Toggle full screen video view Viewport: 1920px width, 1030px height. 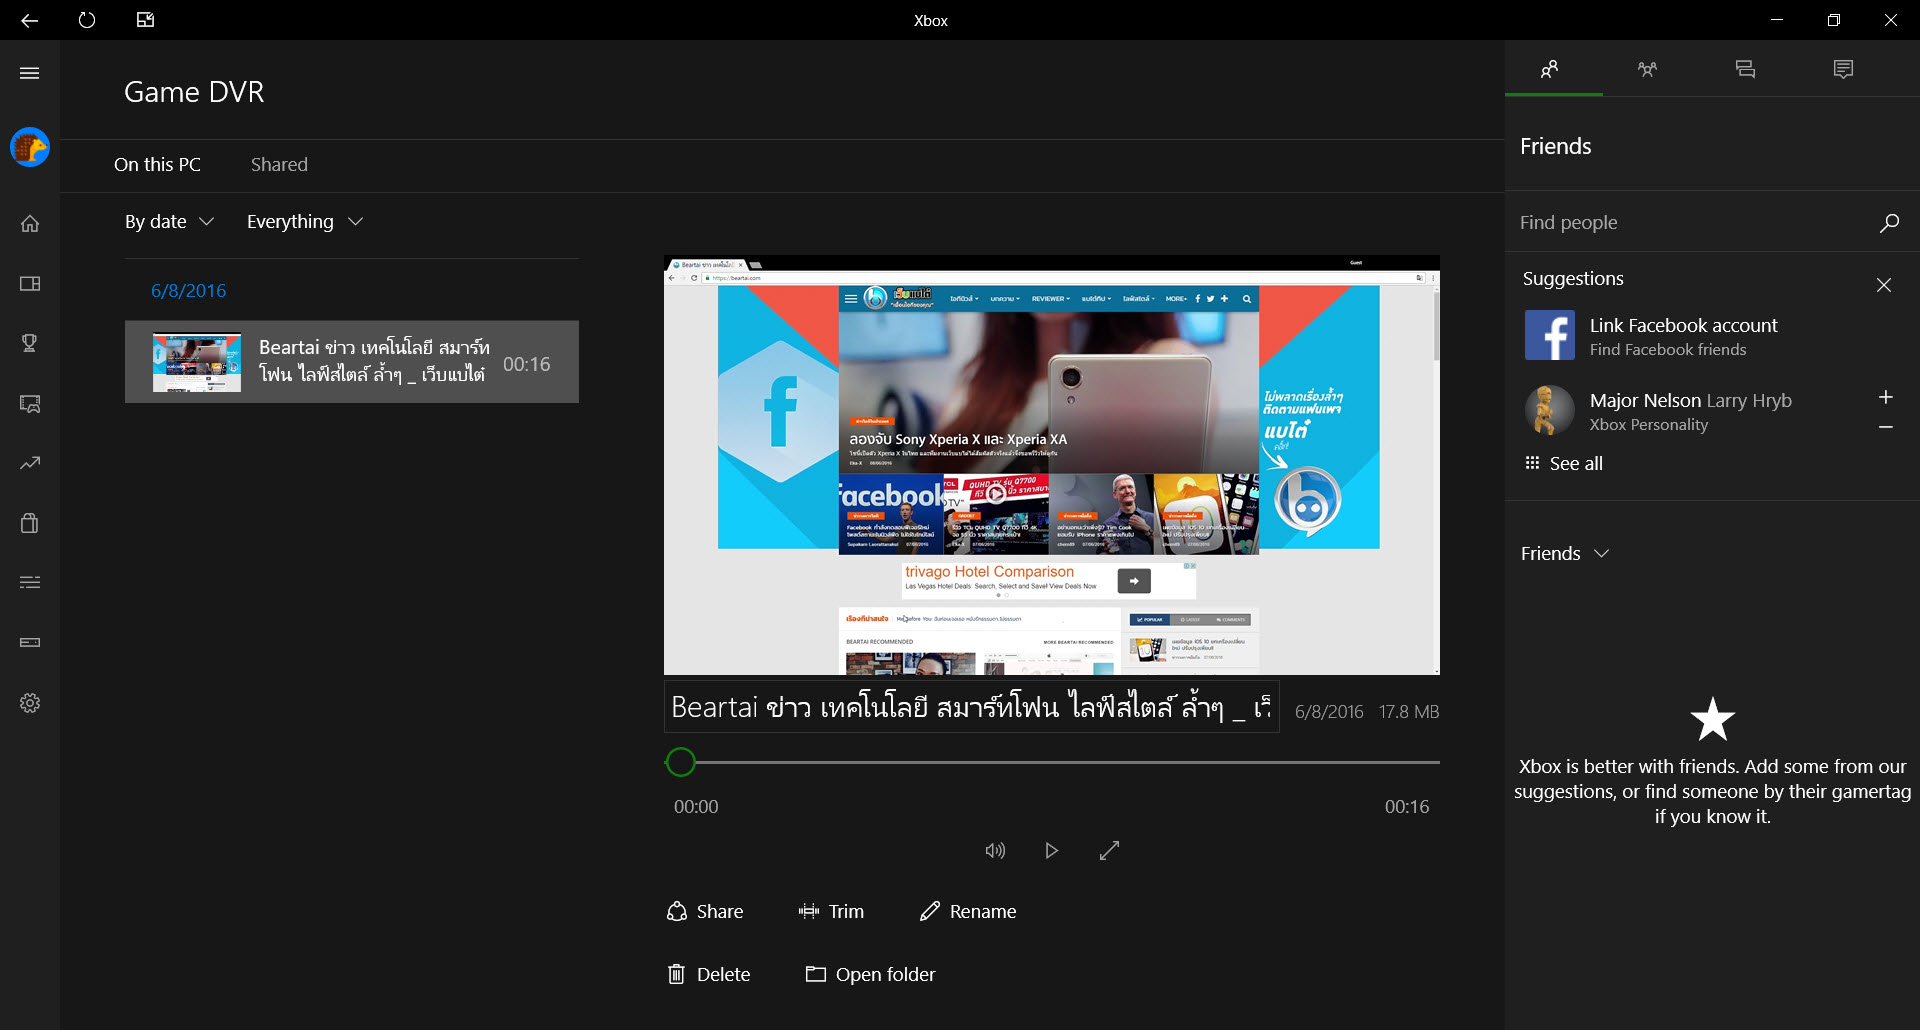point(1109,850)
